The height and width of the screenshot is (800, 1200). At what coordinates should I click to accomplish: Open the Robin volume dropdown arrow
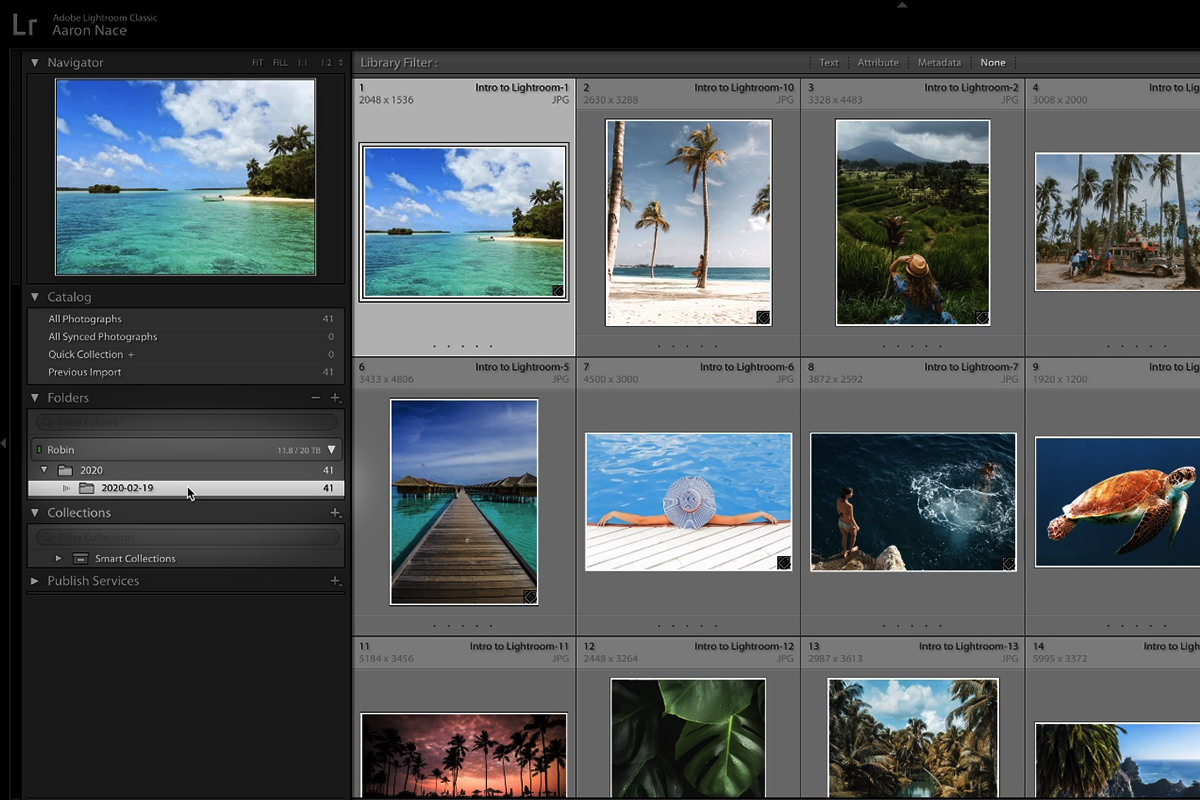332,450
